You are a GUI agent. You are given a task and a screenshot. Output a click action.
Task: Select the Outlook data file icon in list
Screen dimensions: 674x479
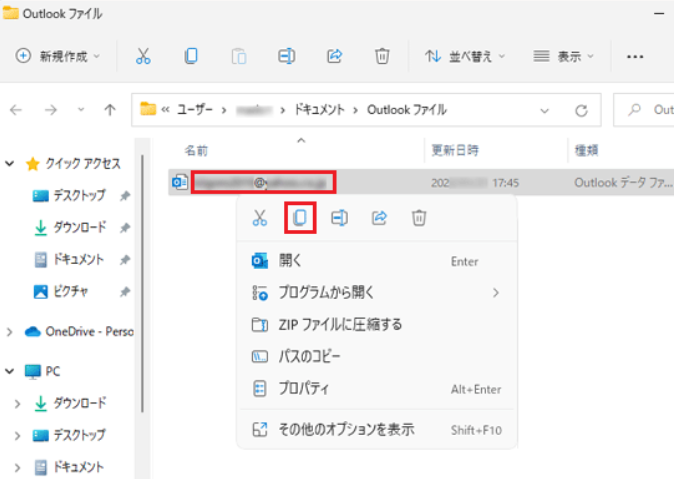180,182
